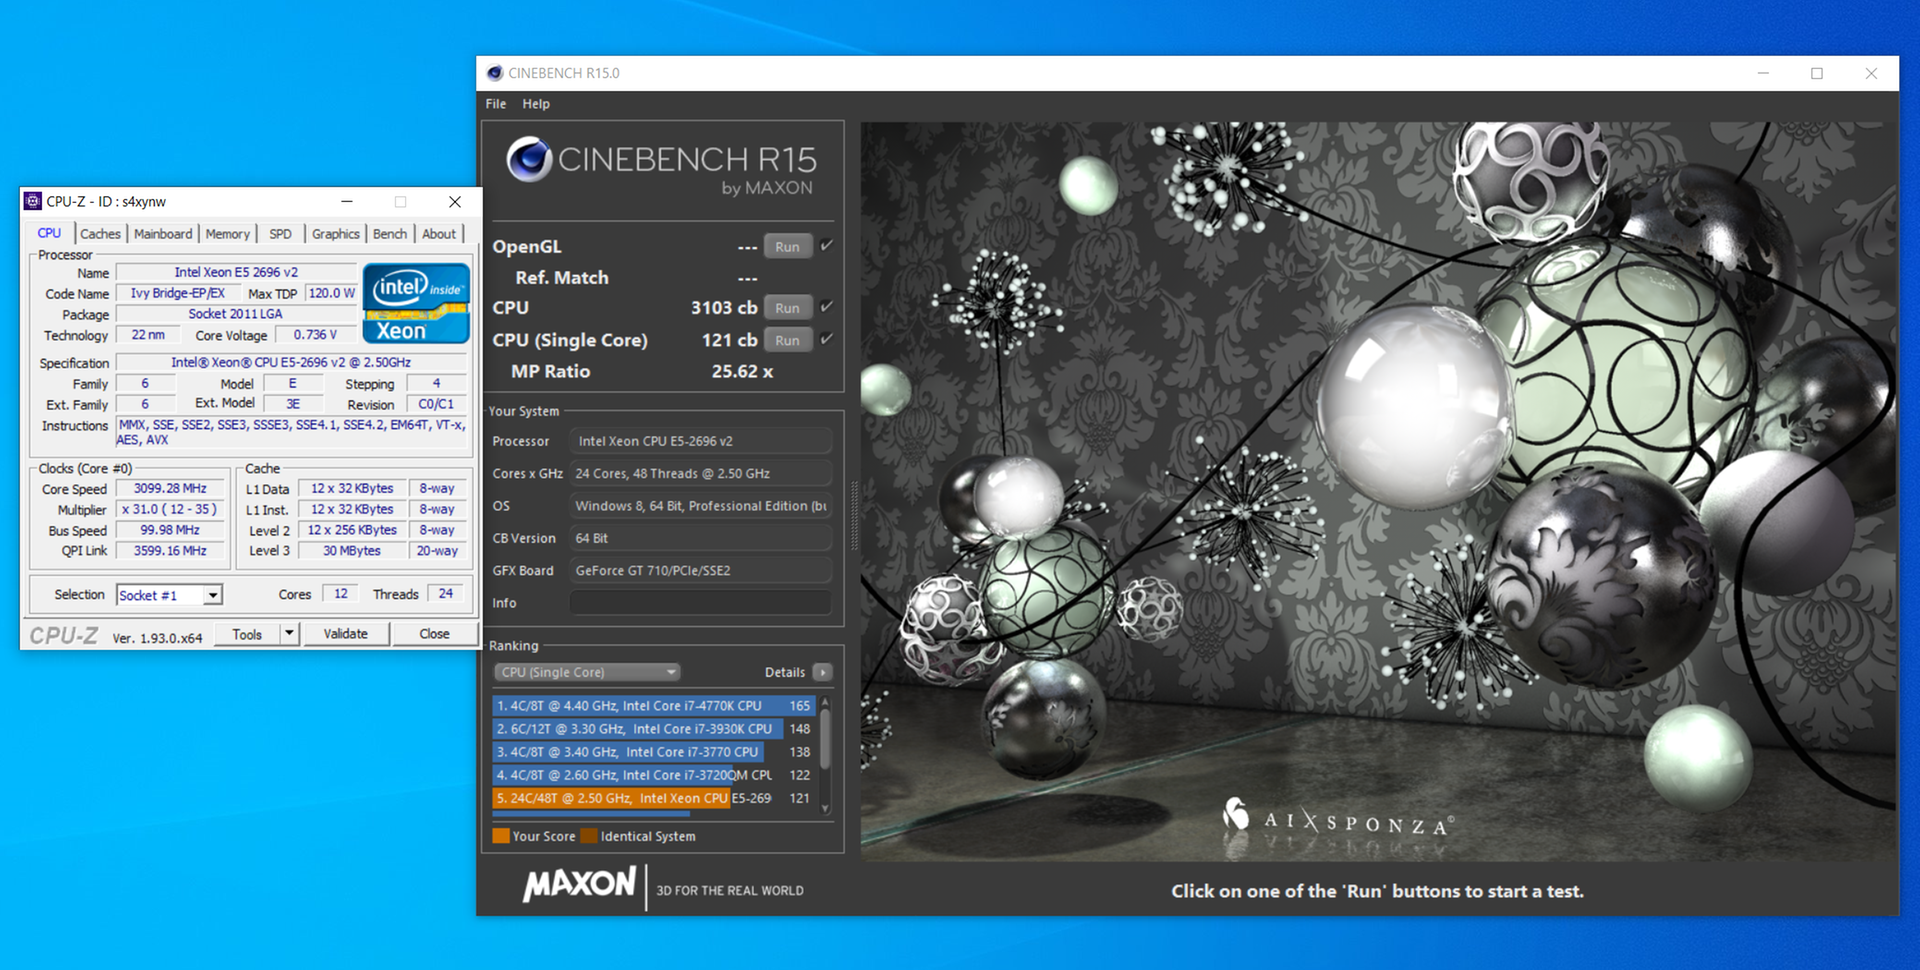The height and width of the screenshot is (970, 1920).
Task: Click the Cinebench R15 logo sphere
Action: (x=528, y=159)
